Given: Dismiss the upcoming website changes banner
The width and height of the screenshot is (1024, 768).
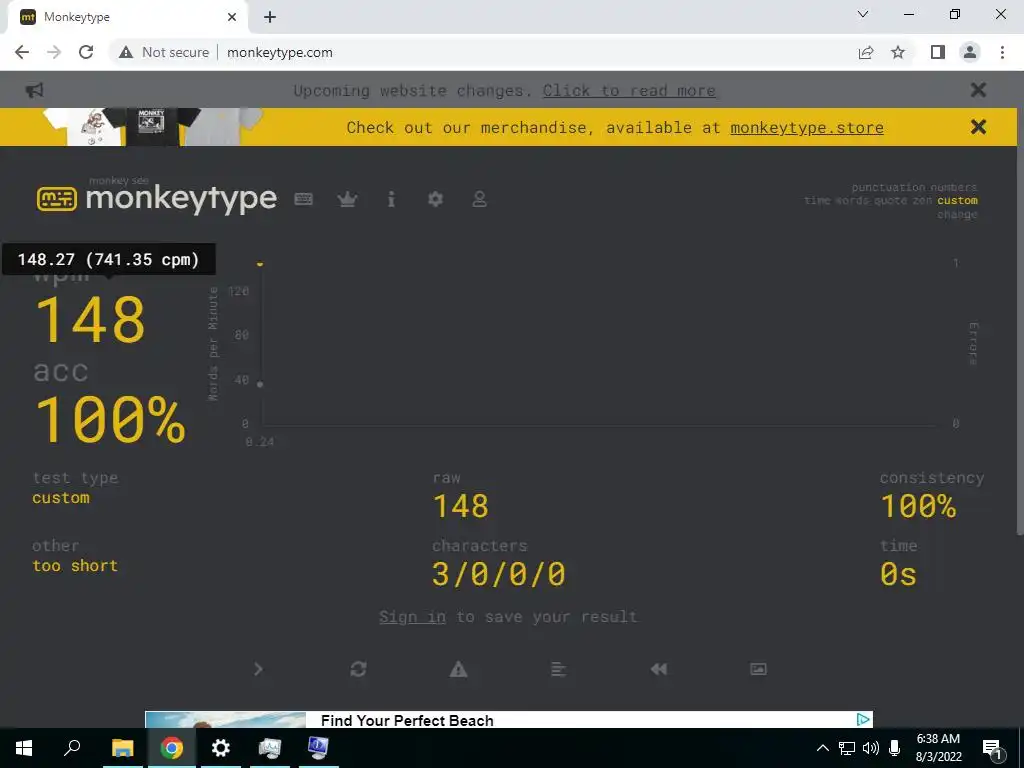Looking at the screenshot, I should click(978, 90).
